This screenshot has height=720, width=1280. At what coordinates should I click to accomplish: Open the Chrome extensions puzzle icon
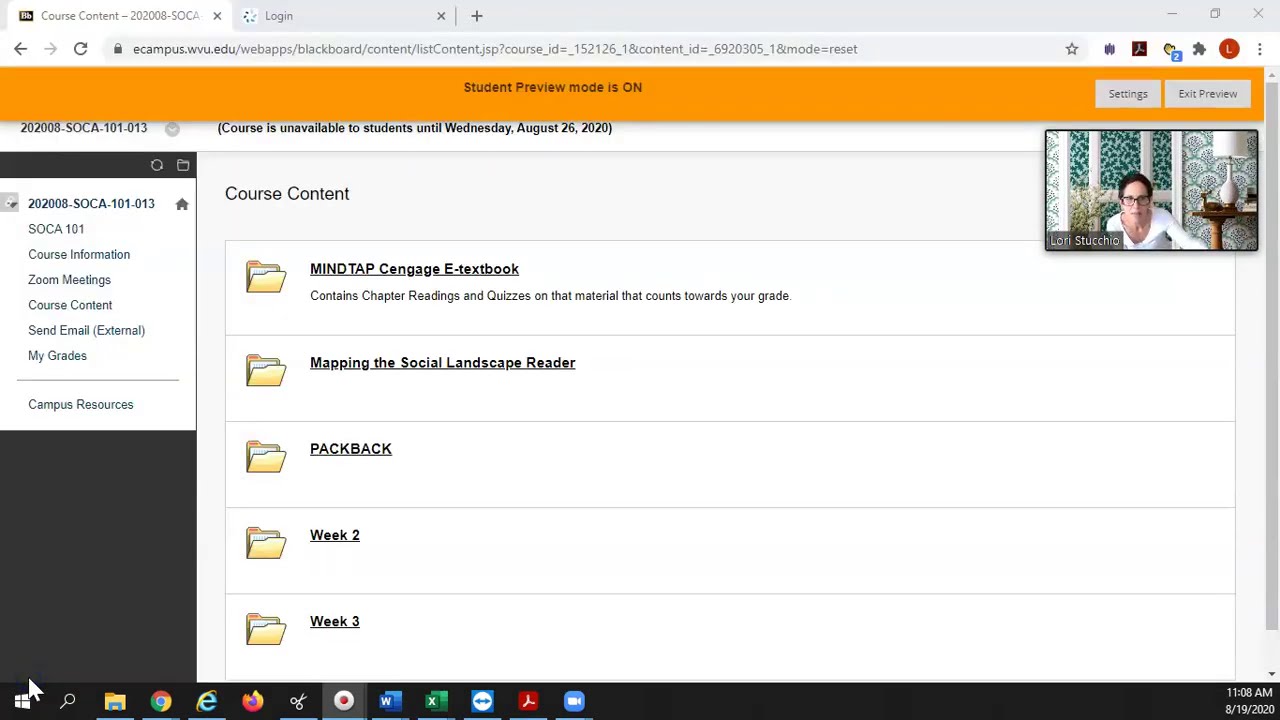click(1199, 49)
